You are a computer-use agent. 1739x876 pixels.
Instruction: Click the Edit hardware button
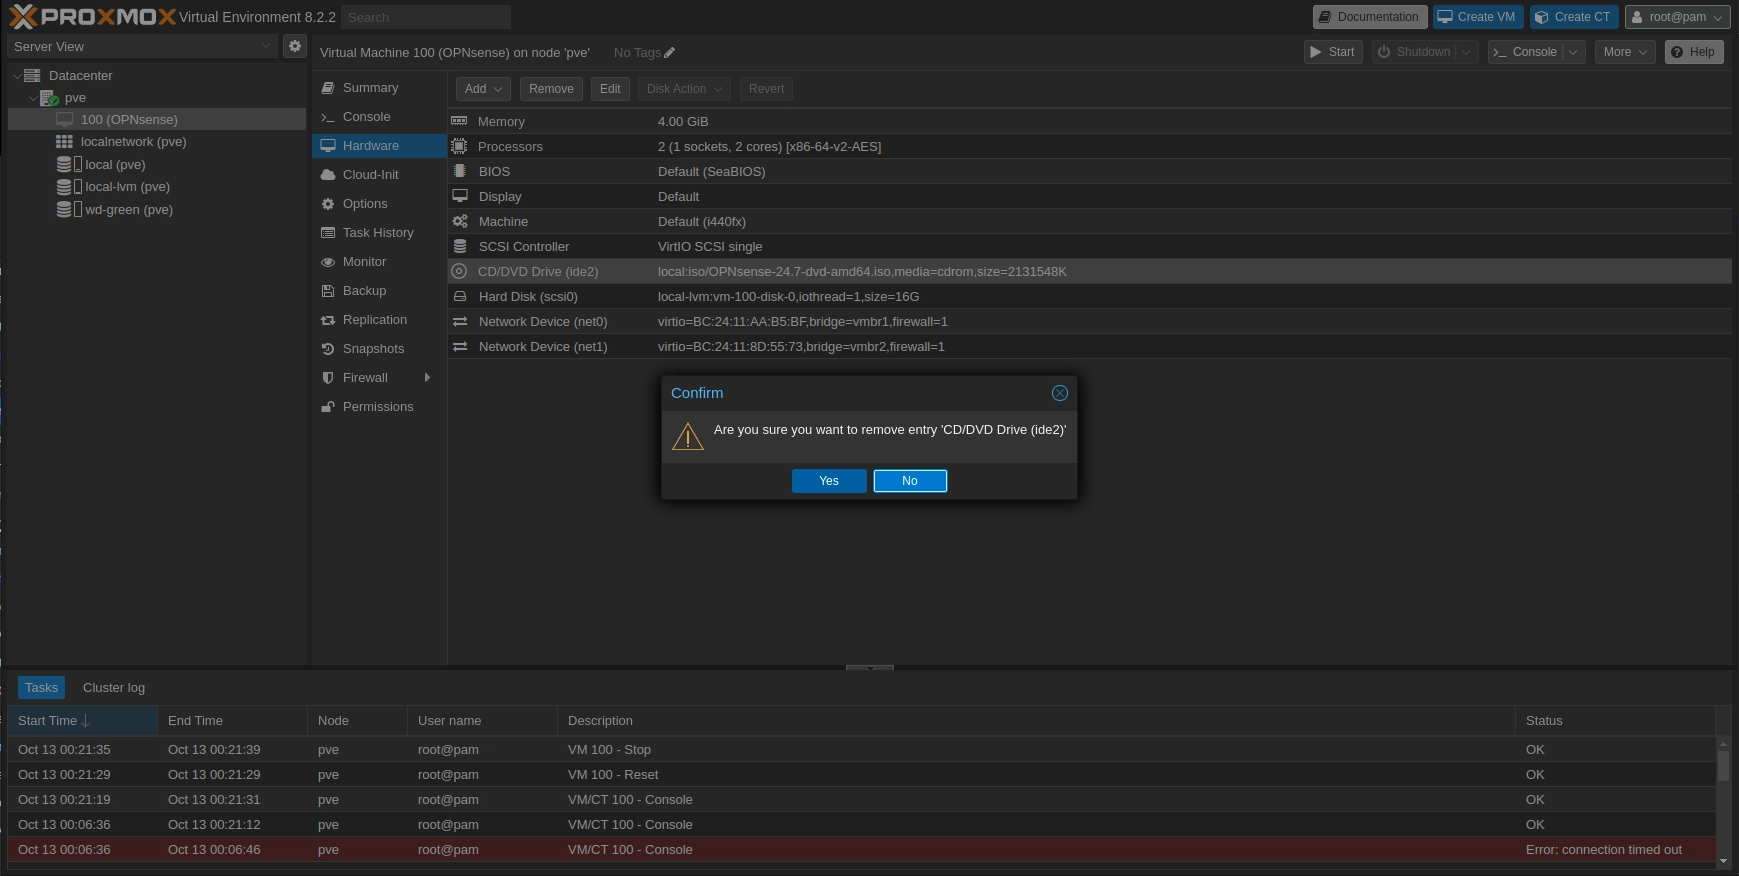point(610,89)
